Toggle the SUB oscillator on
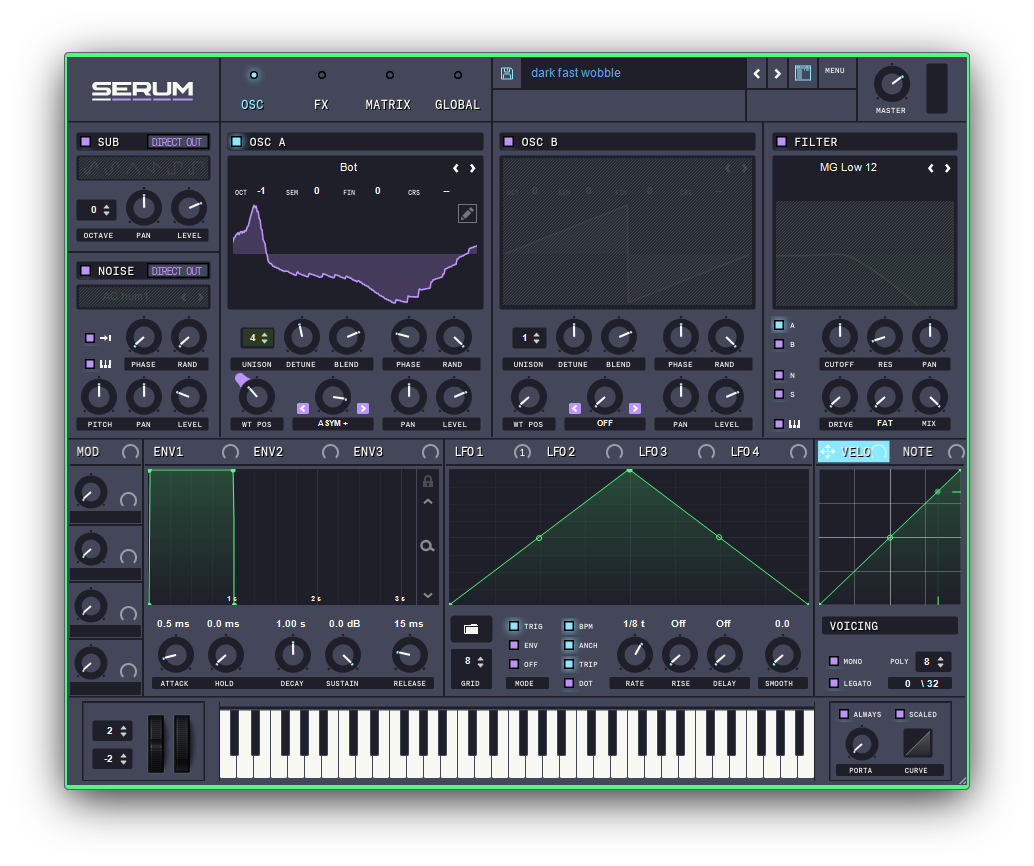This screenshot has width=1034, height=866. (x=85, y=142)
